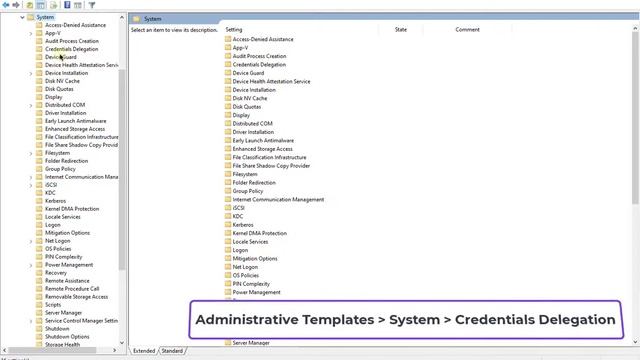
Task: Select Early Launch Antimalware in the tree
Action: coord(76,121)
